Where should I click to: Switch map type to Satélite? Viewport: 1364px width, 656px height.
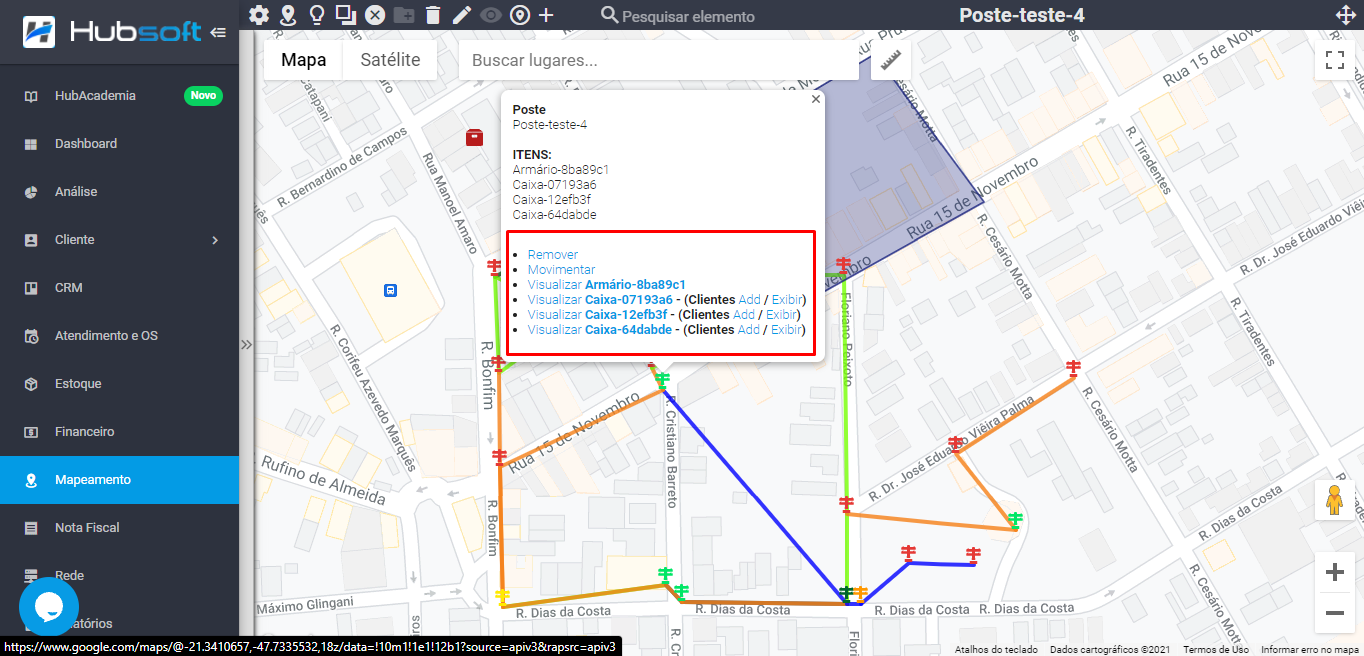[390, 60]
